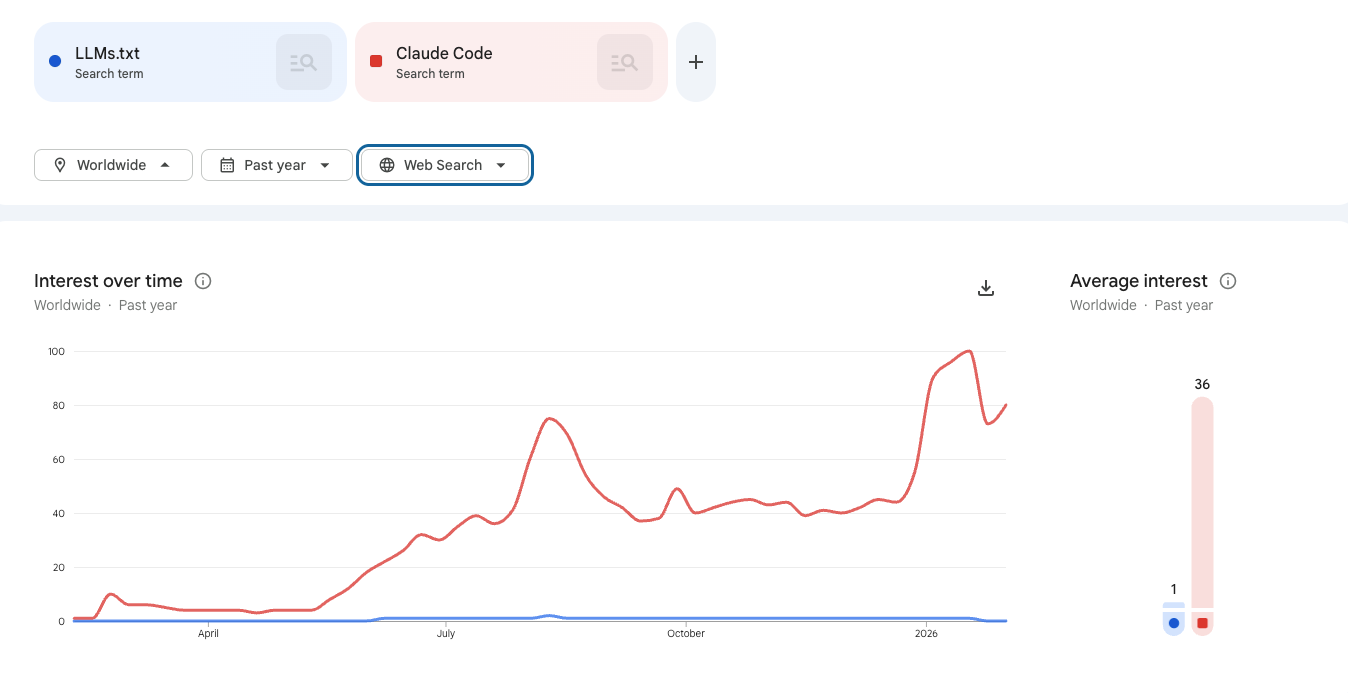Open search explore icon on LLMs.txt chip
Viewport: 1348px width, 693px height.
(304, 62)
